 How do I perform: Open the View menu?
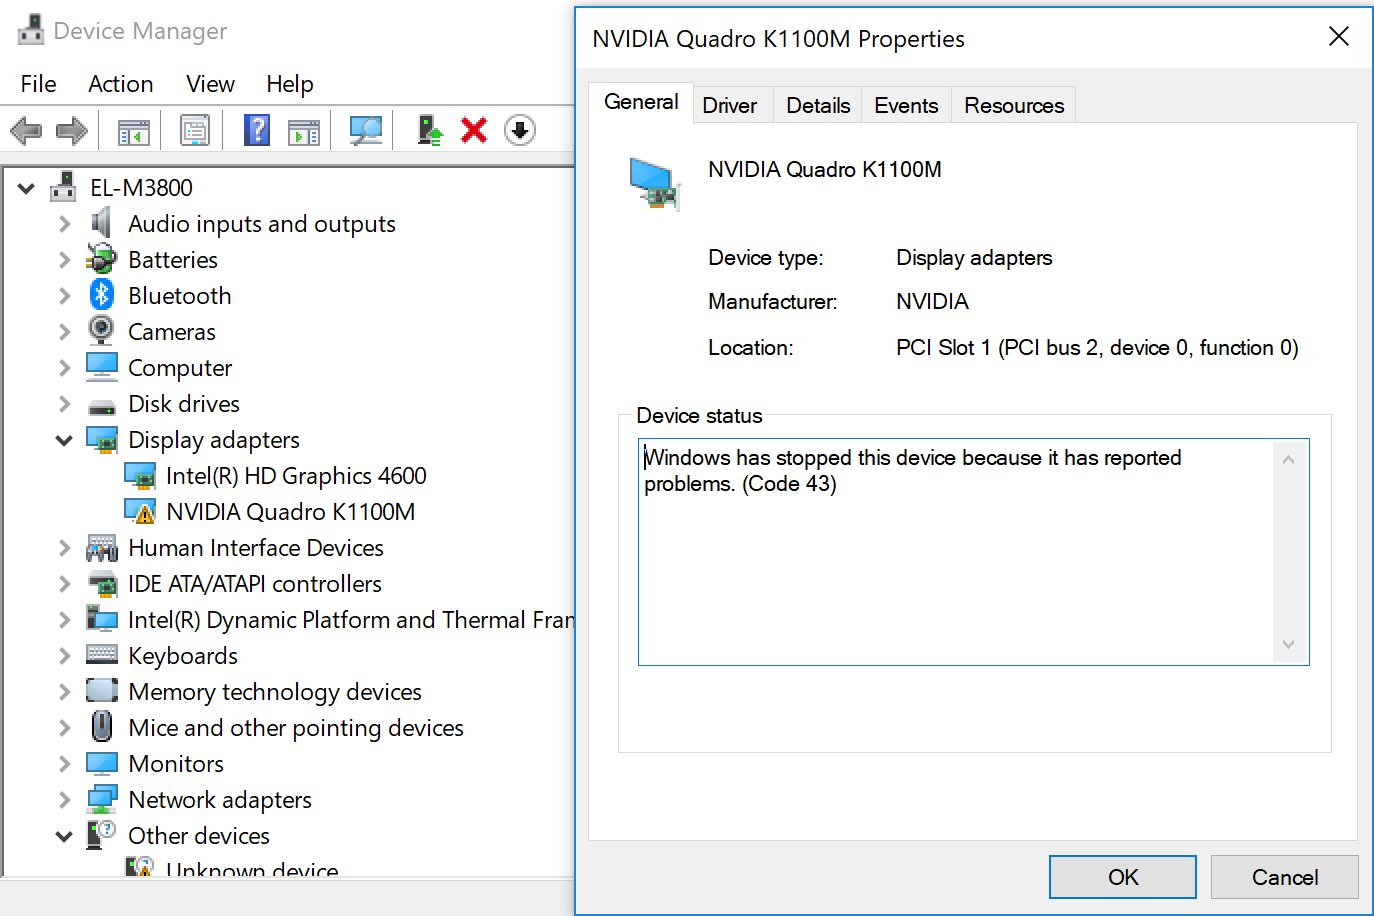point(210,84)
